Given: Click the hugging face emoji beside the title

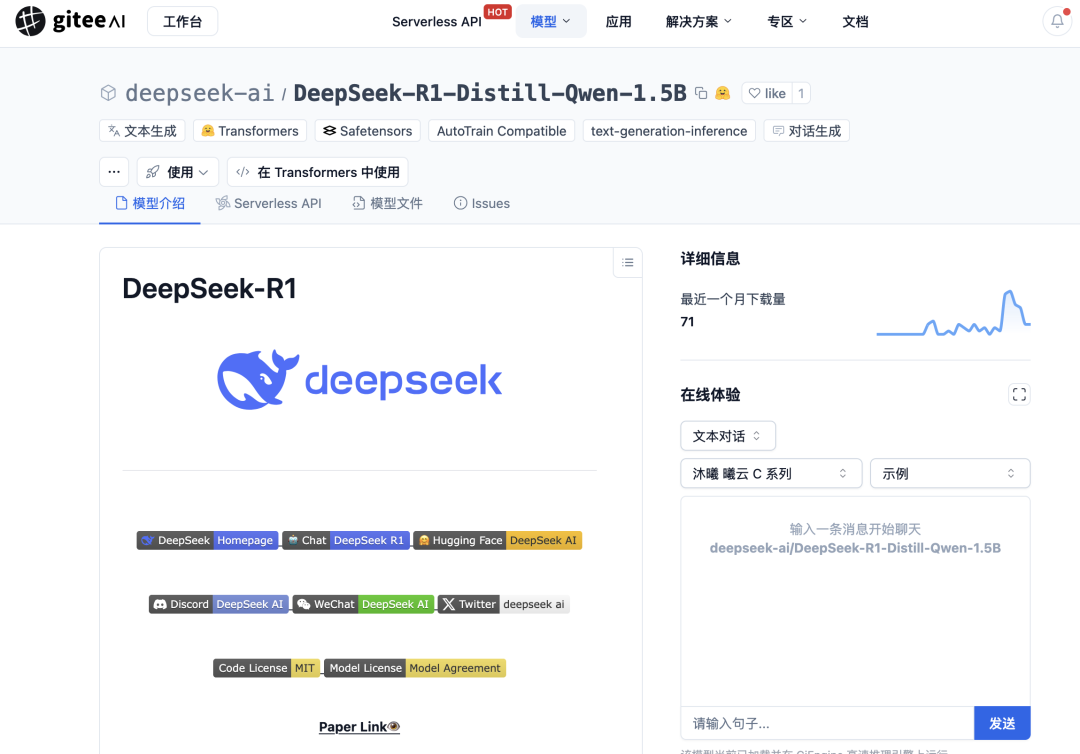Looking at the screenshot, I should (x=722, y=93).
